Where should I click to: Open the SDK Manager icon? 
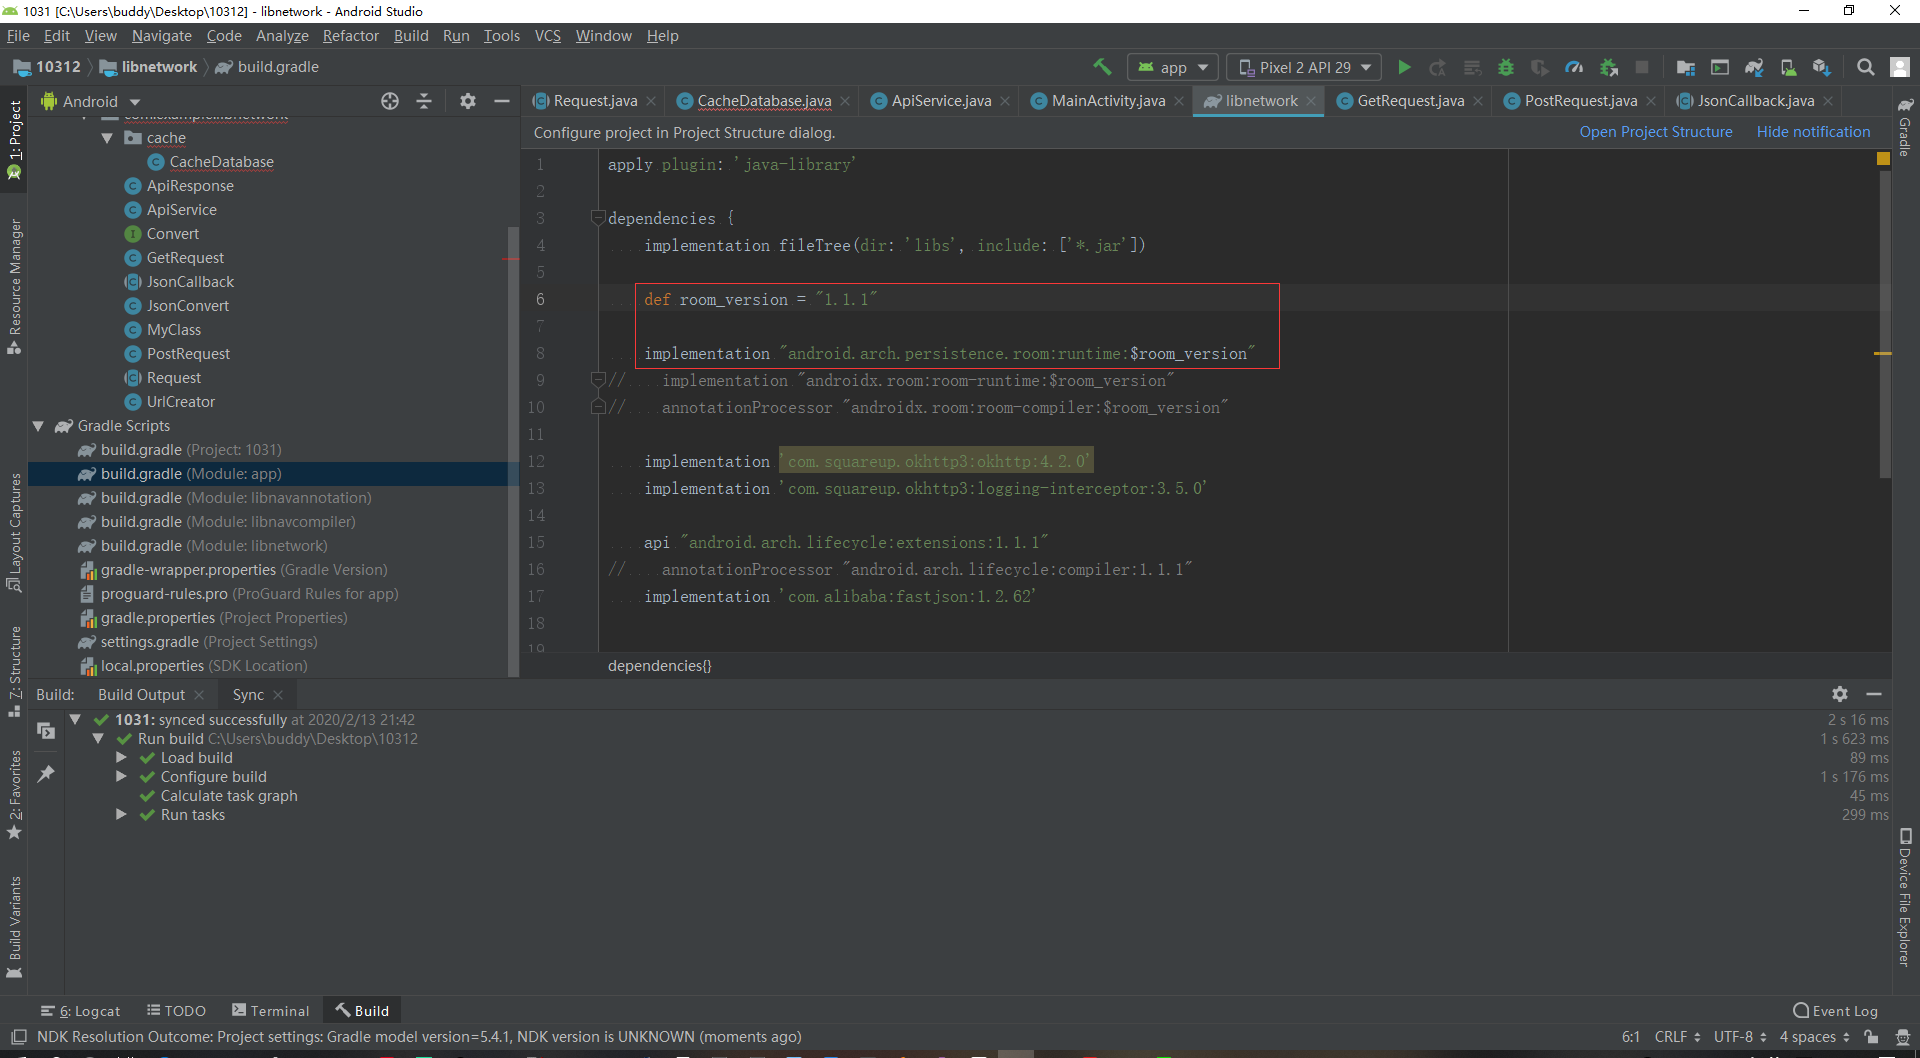click(x=1822, y=67)
